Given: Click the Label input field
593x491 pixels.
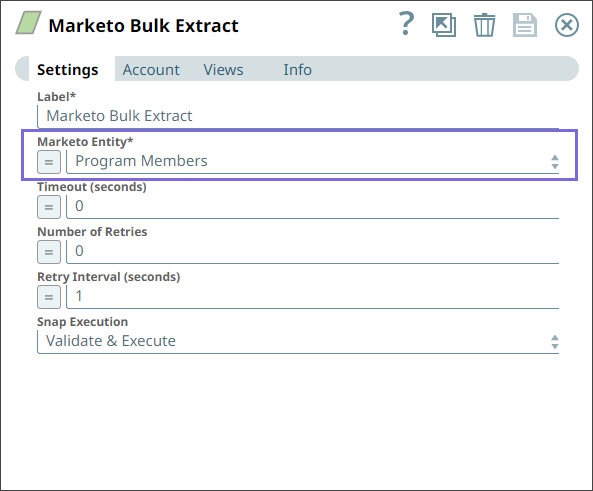Looking at the screenshot, I should pos(298,116).
